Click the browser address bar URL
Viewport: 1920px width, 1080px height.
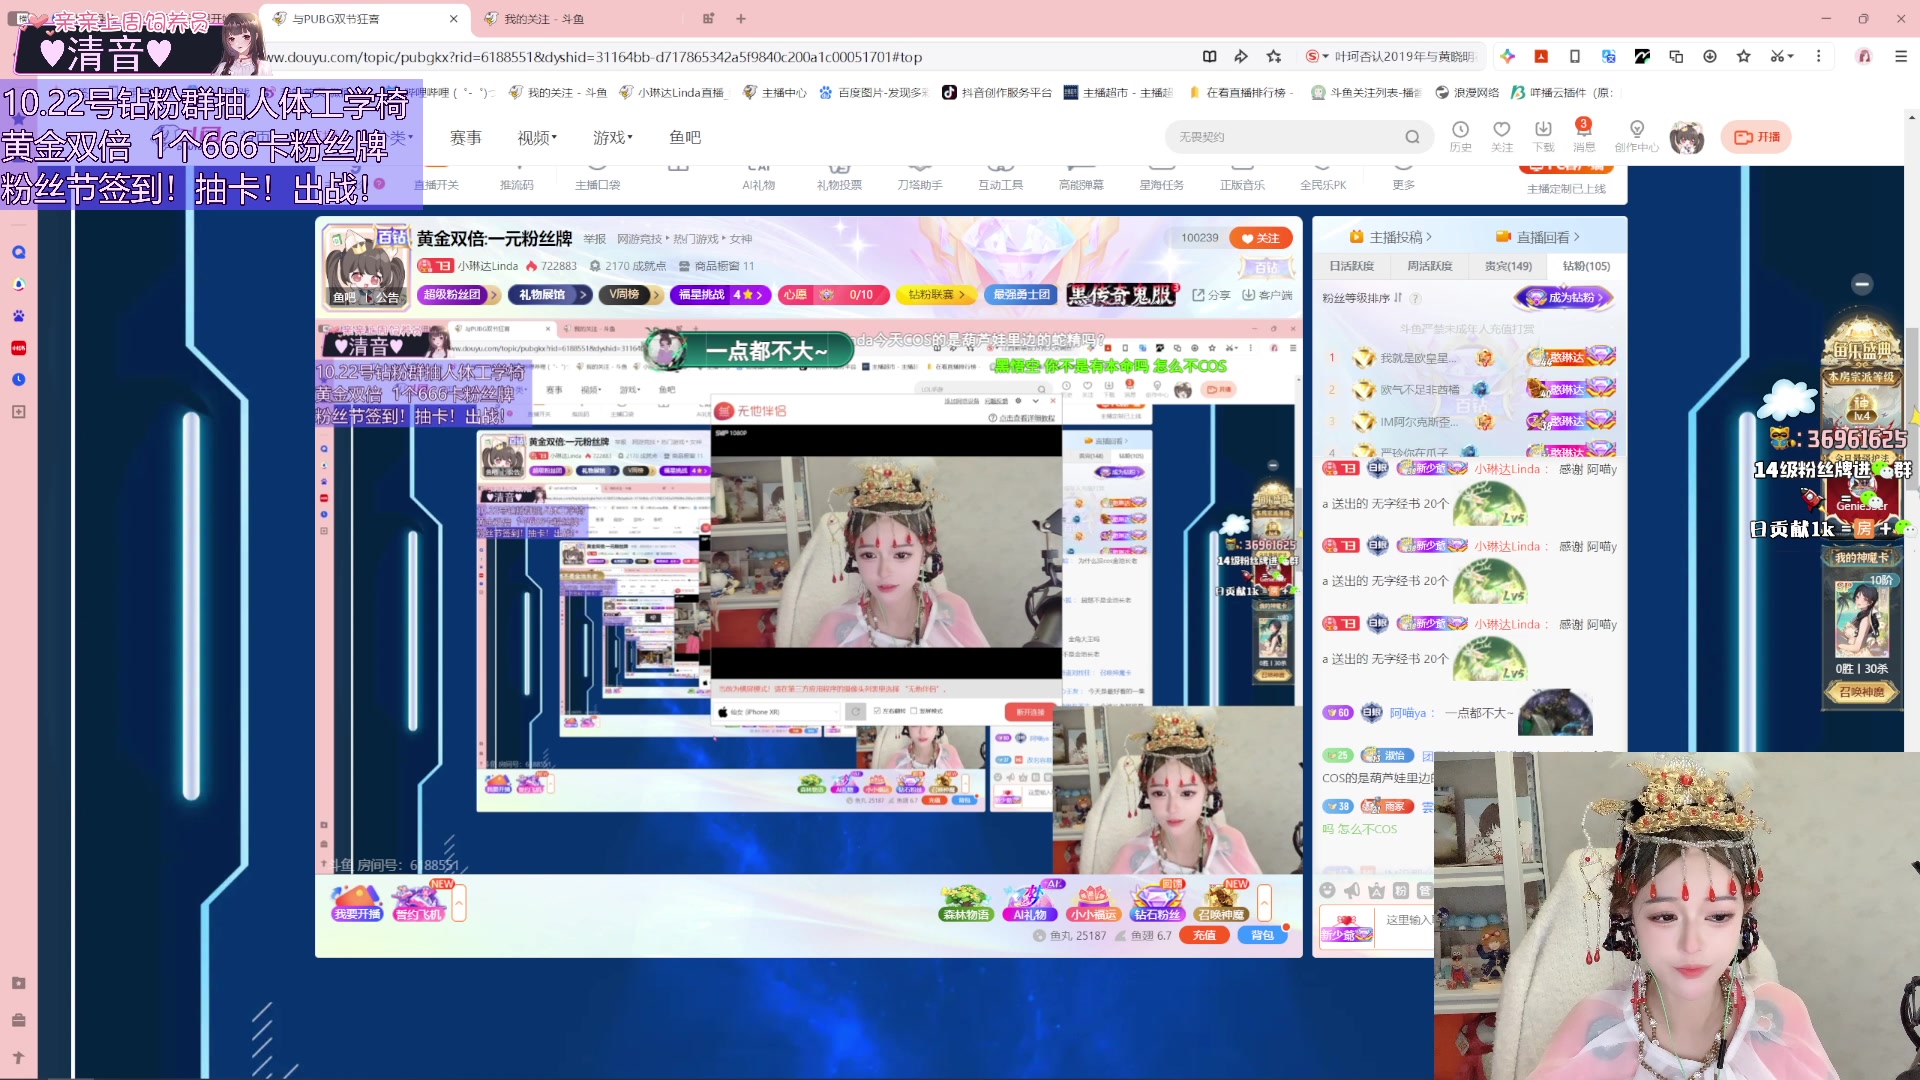coord(595,57)
